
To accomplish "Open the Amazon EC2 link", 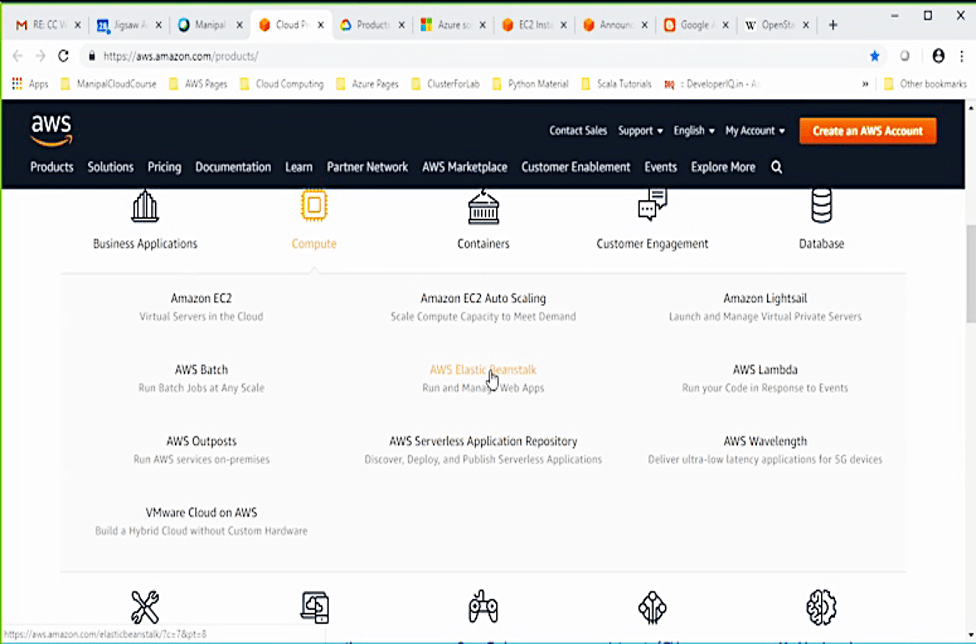I will 201,298.
